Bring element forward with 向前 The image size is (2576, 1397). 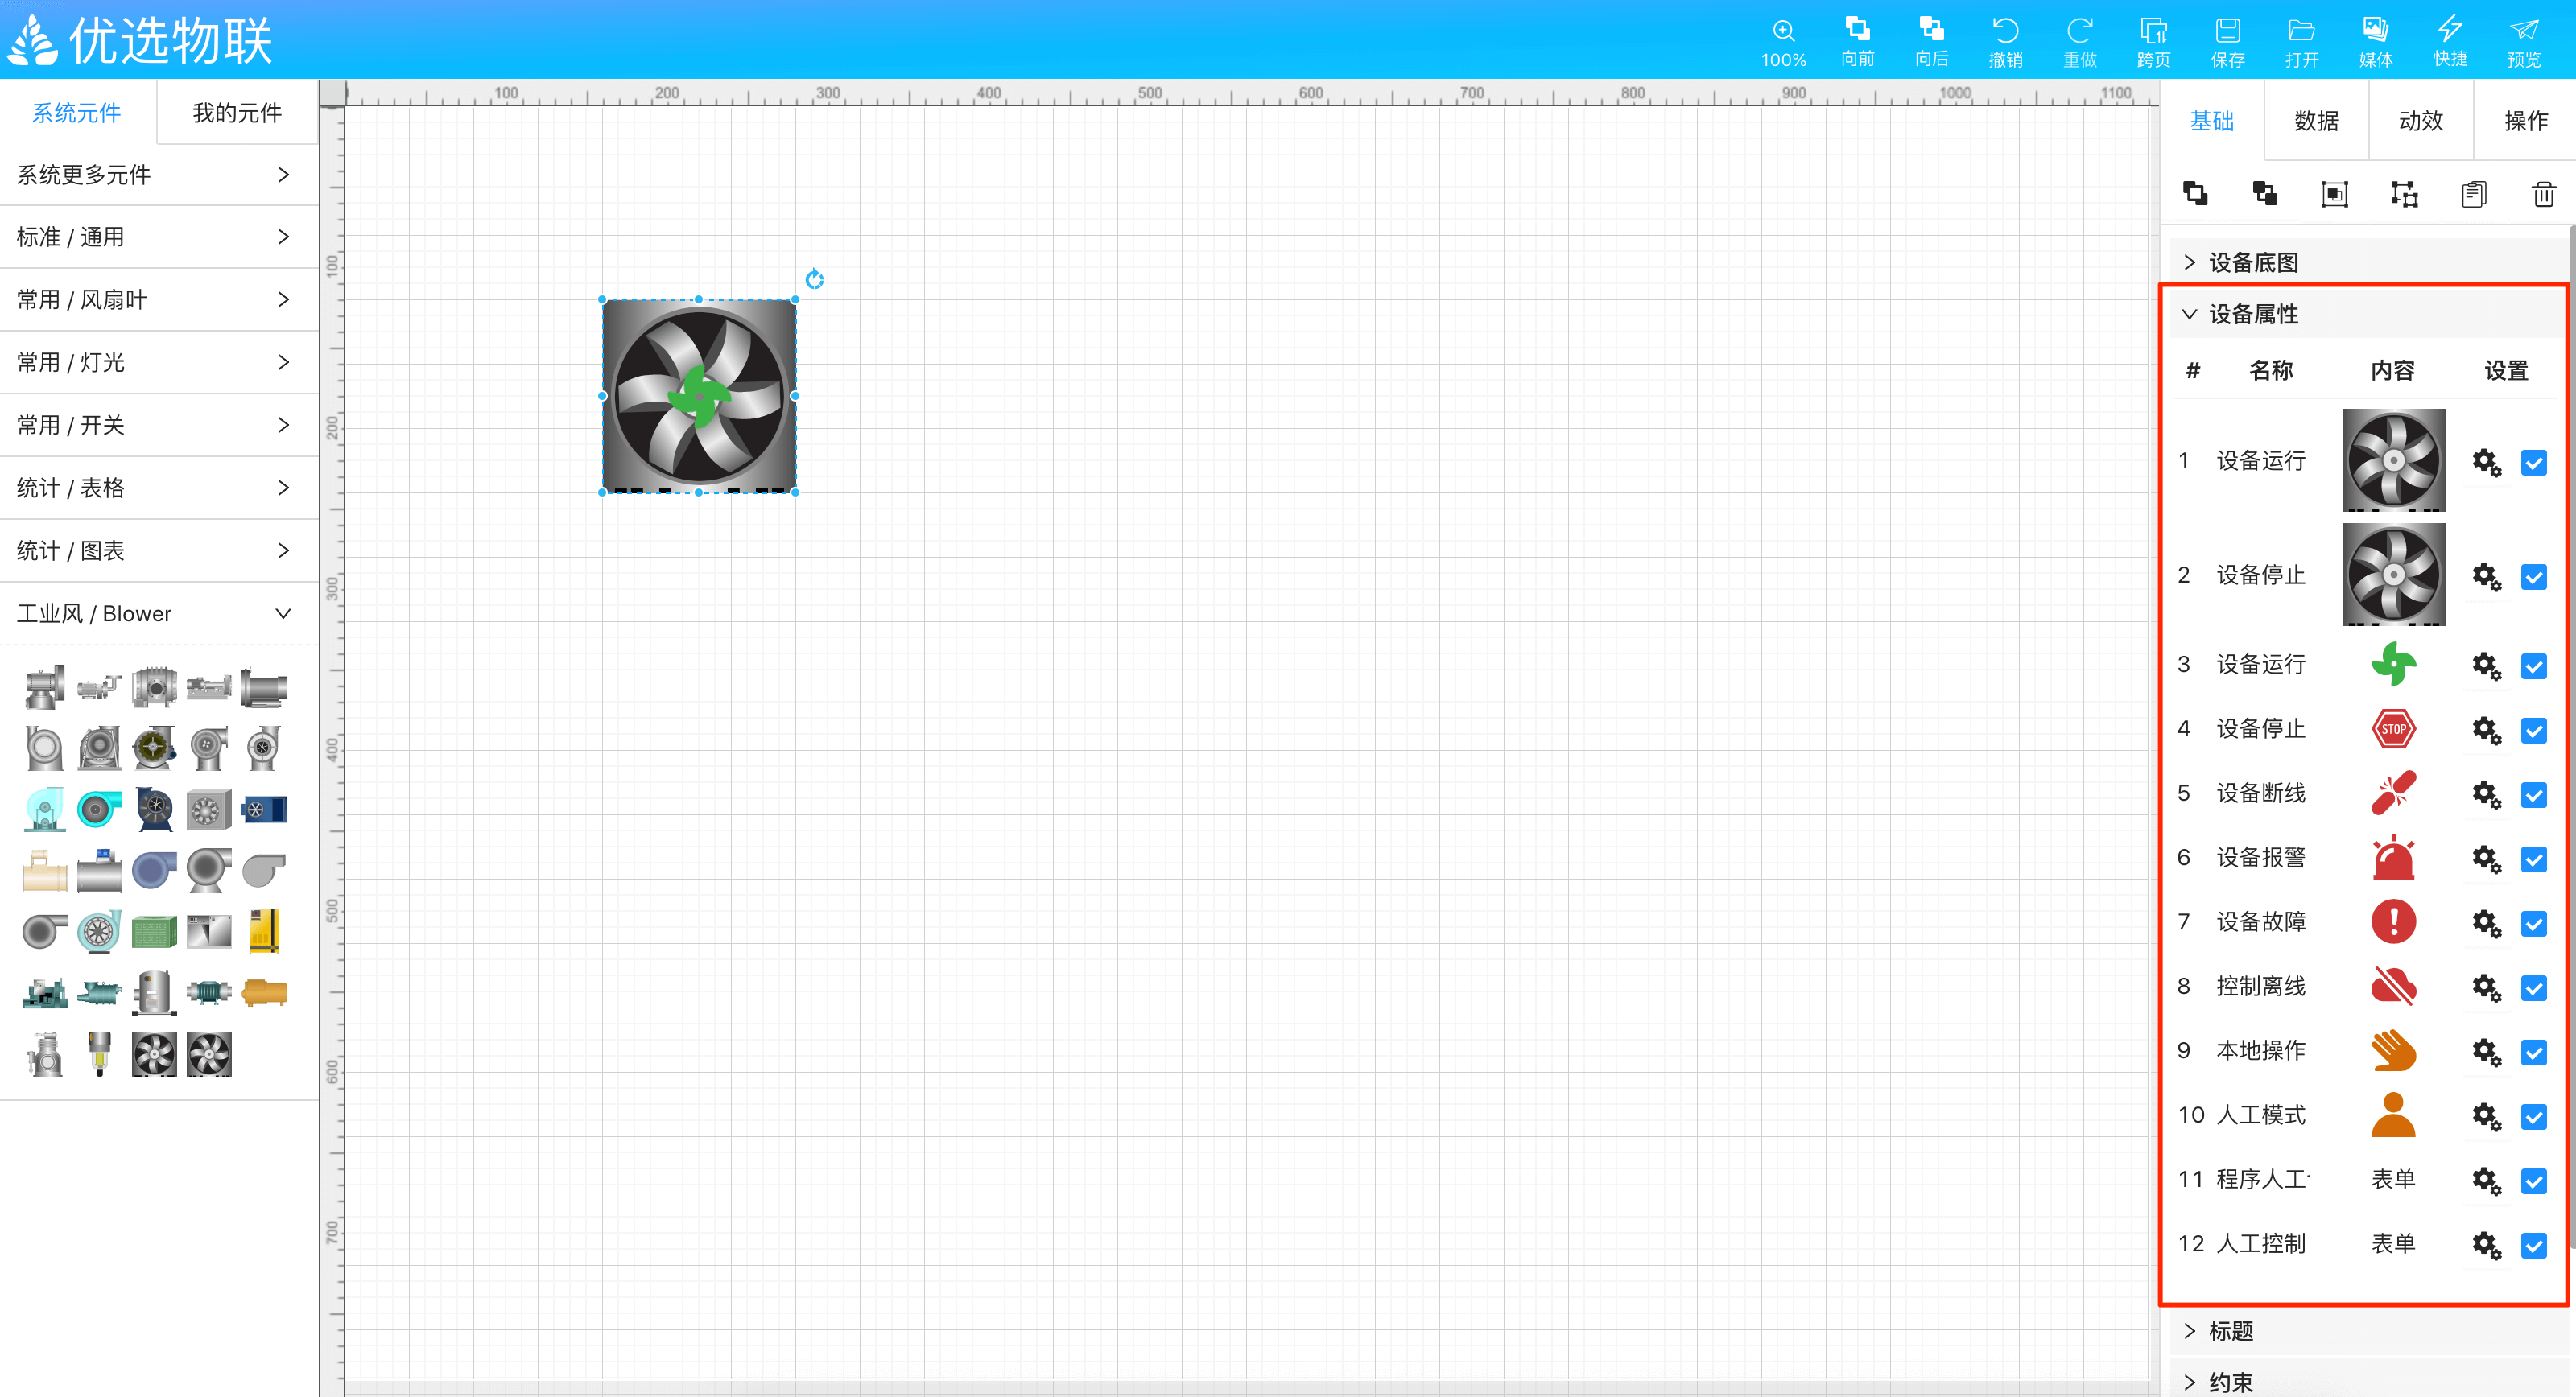[x=1857, y=41]
